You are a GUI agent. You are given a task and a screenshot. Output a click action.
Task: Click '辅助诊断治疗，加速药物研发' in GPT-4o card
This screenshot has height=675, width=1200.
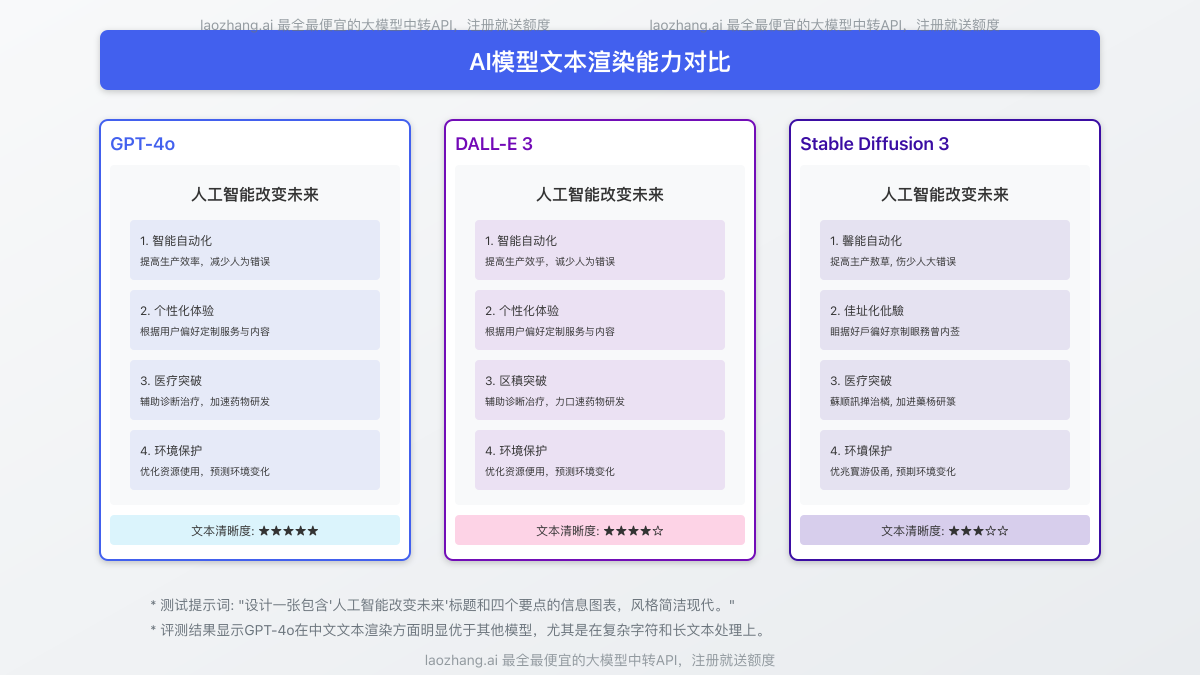(205, 402)
